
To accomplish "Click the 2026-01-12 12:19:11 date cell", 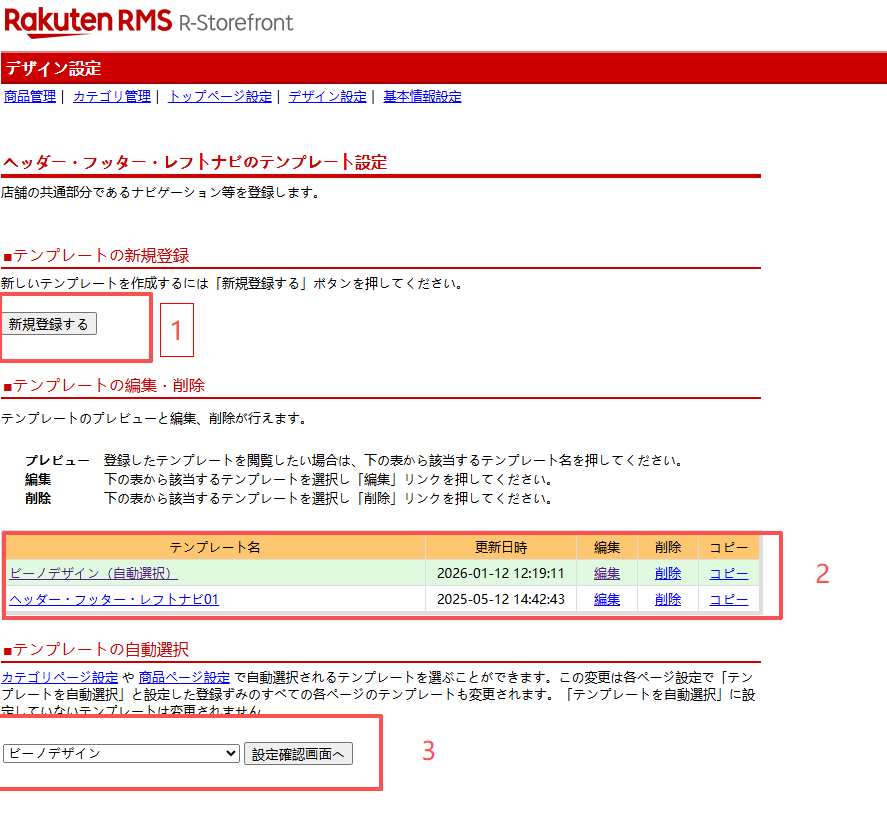I will (x=501, y=573).
